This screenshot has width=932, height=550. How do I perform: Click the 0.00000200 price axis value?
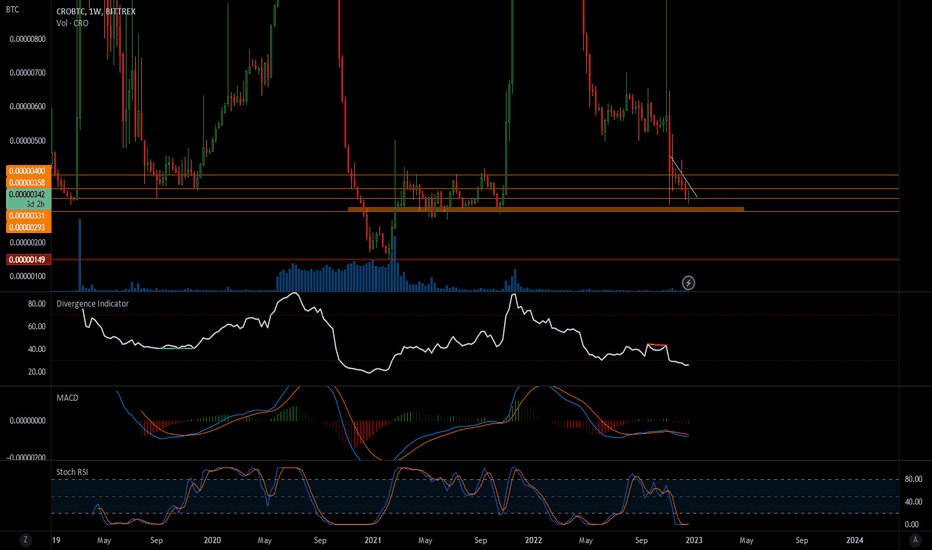point(27,243)
